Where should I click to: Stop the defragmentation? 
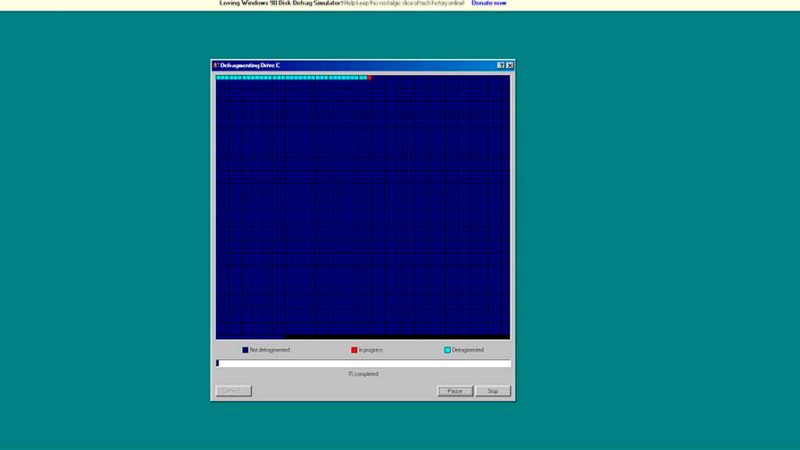point(493,391)
